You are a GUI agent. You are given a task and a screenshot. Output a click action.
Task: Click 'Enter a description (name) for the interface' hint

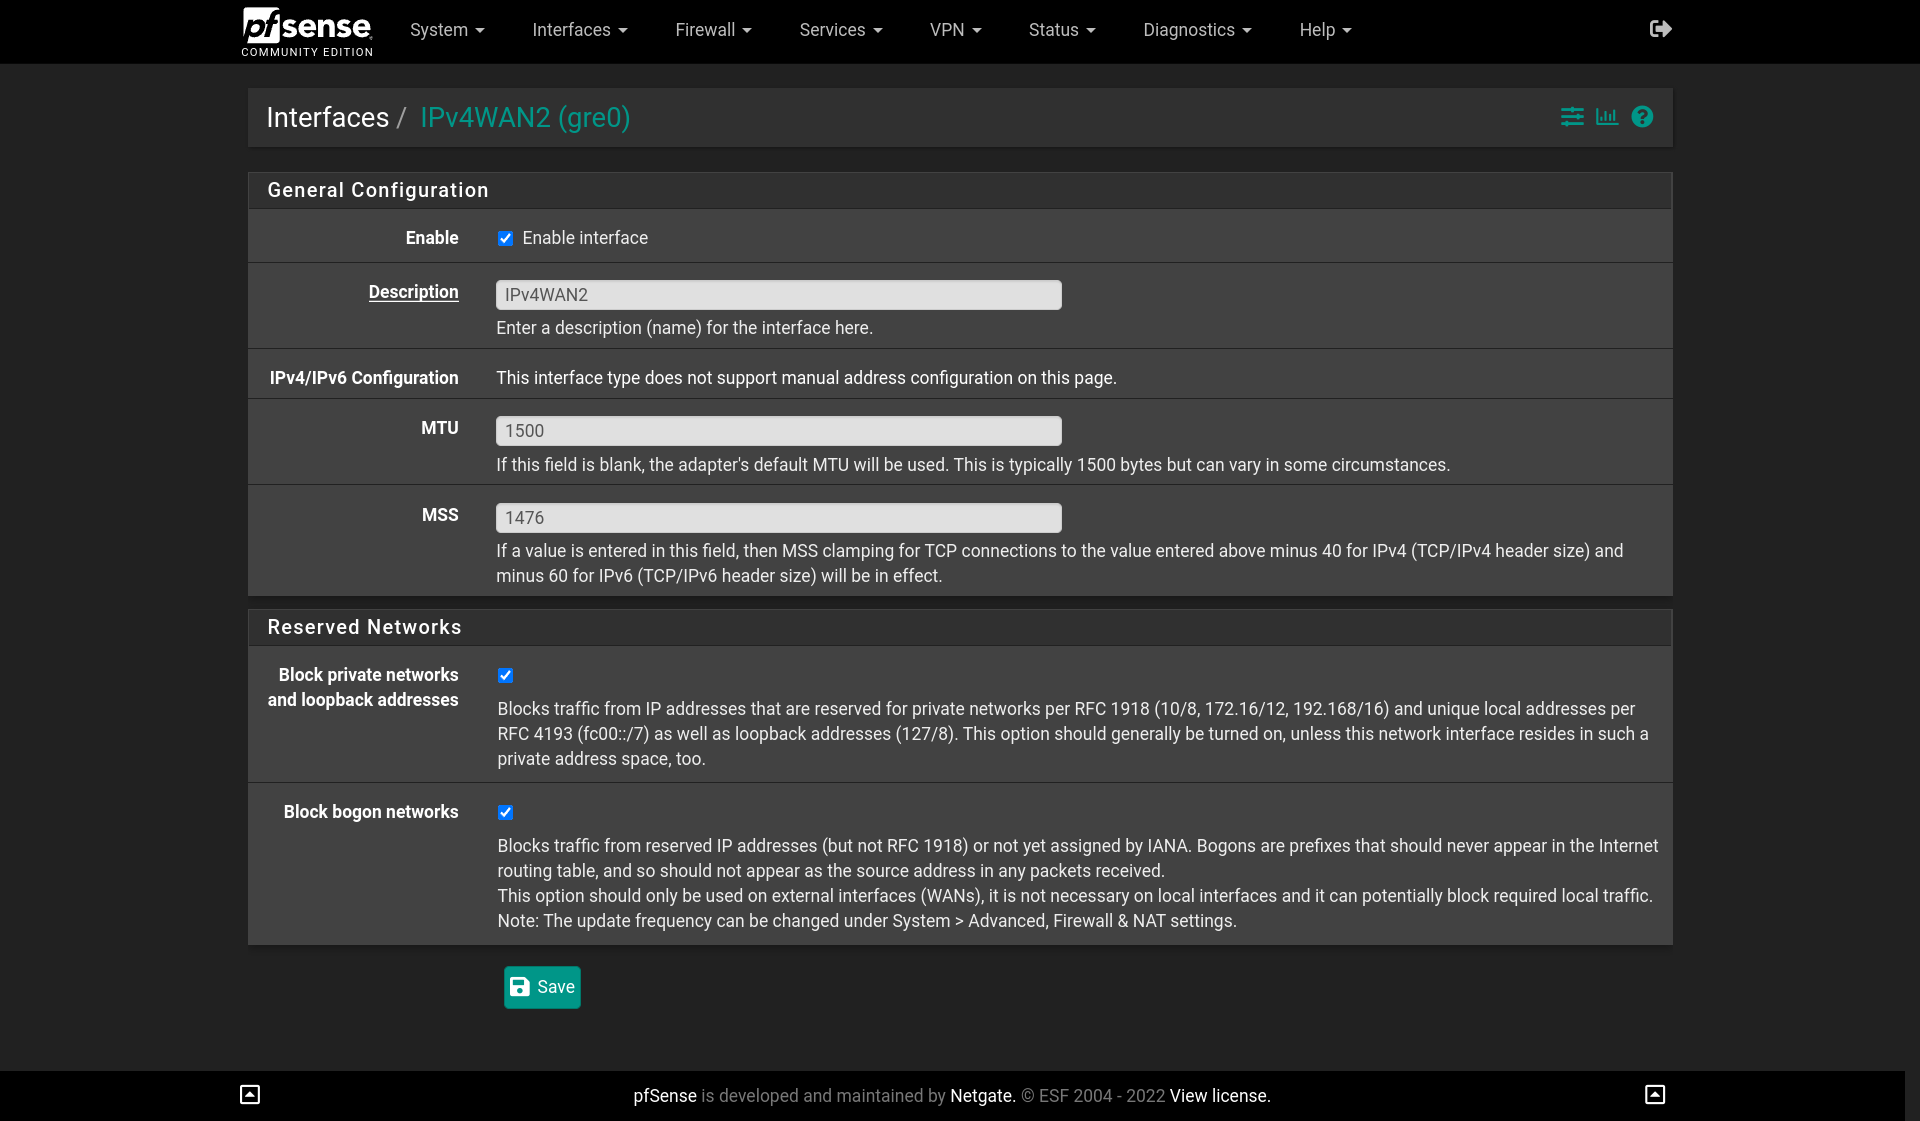tap(684, 328)
